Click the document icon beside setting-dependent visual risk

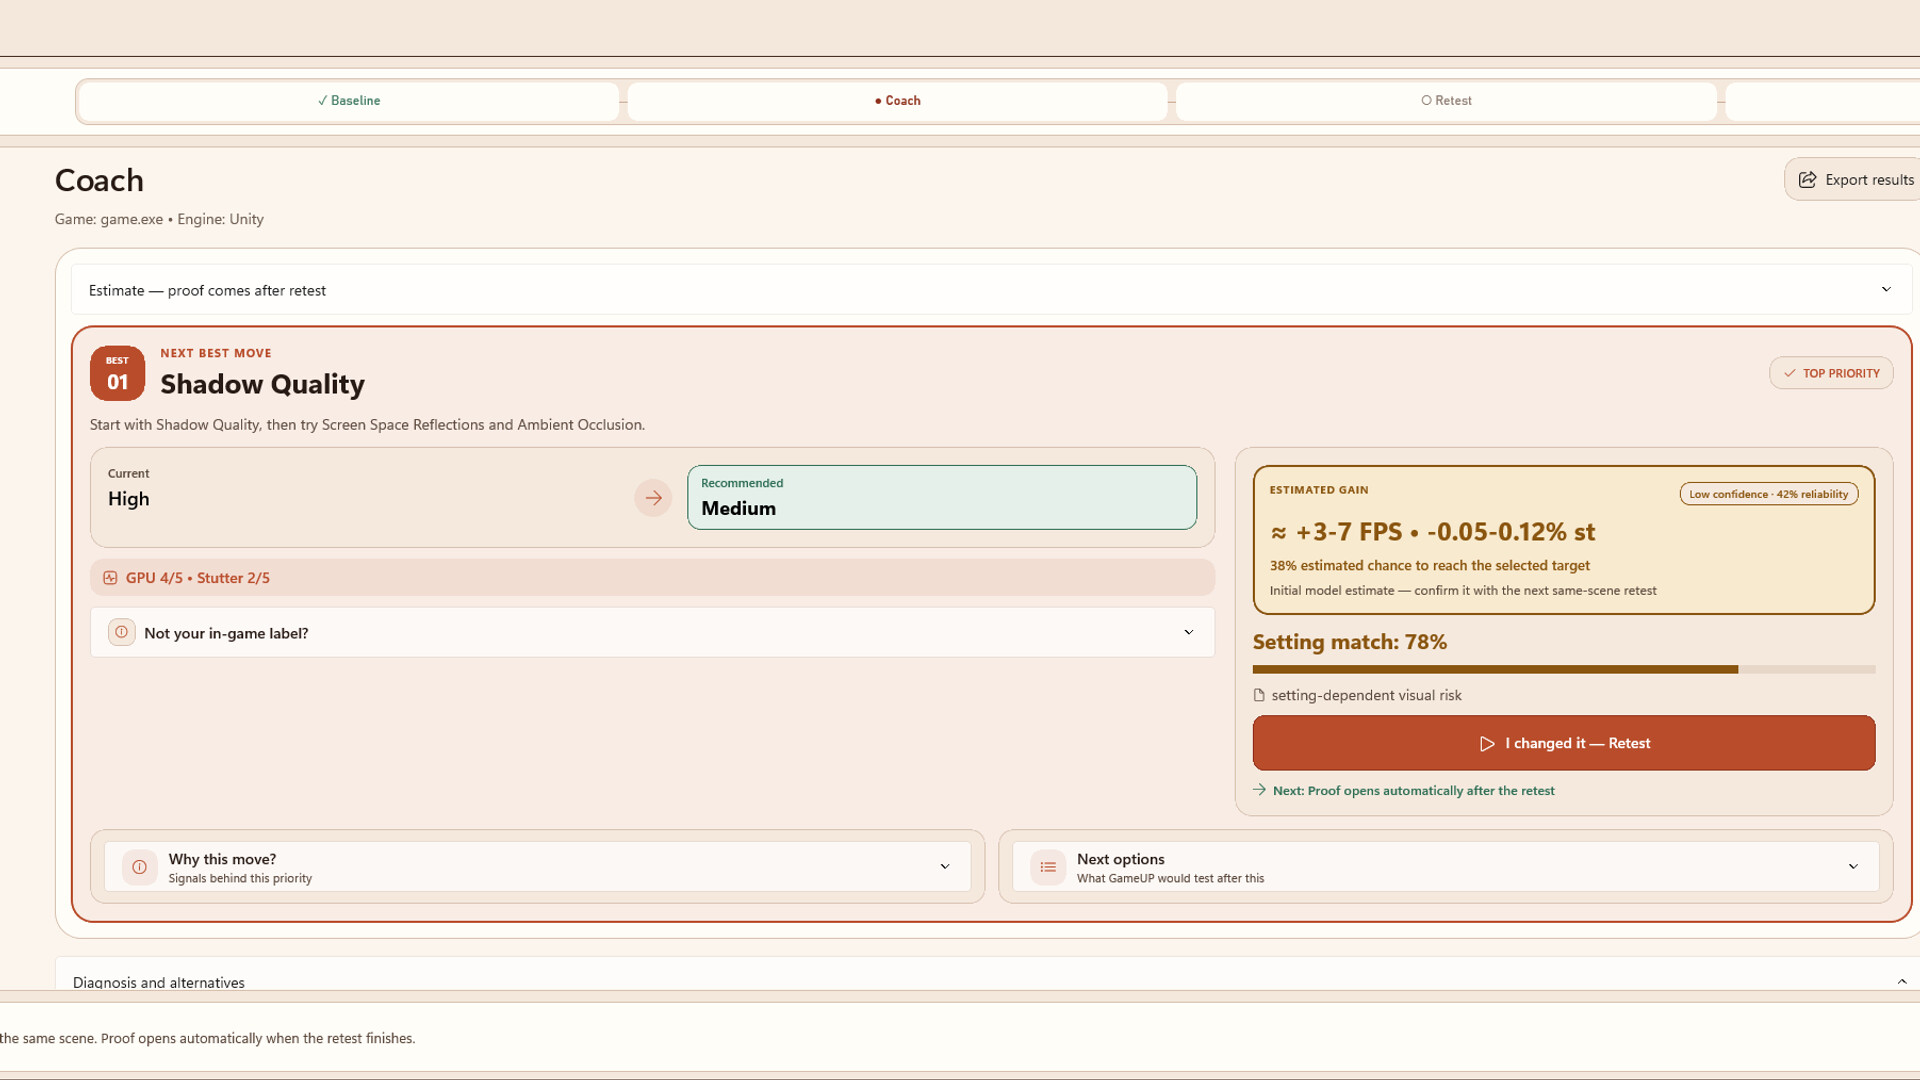click(x=1259, y=695)
